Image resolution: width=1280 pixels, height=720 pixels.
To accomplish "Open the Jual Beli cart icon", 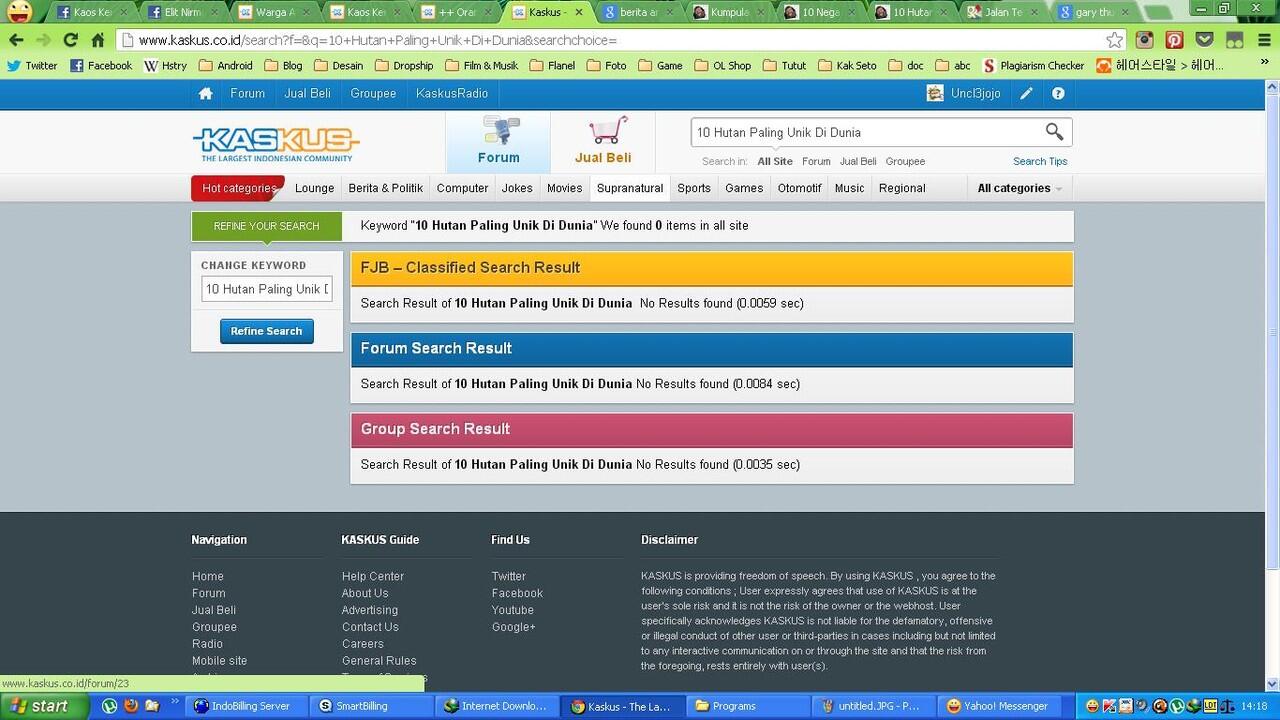I will pos(603,141).
